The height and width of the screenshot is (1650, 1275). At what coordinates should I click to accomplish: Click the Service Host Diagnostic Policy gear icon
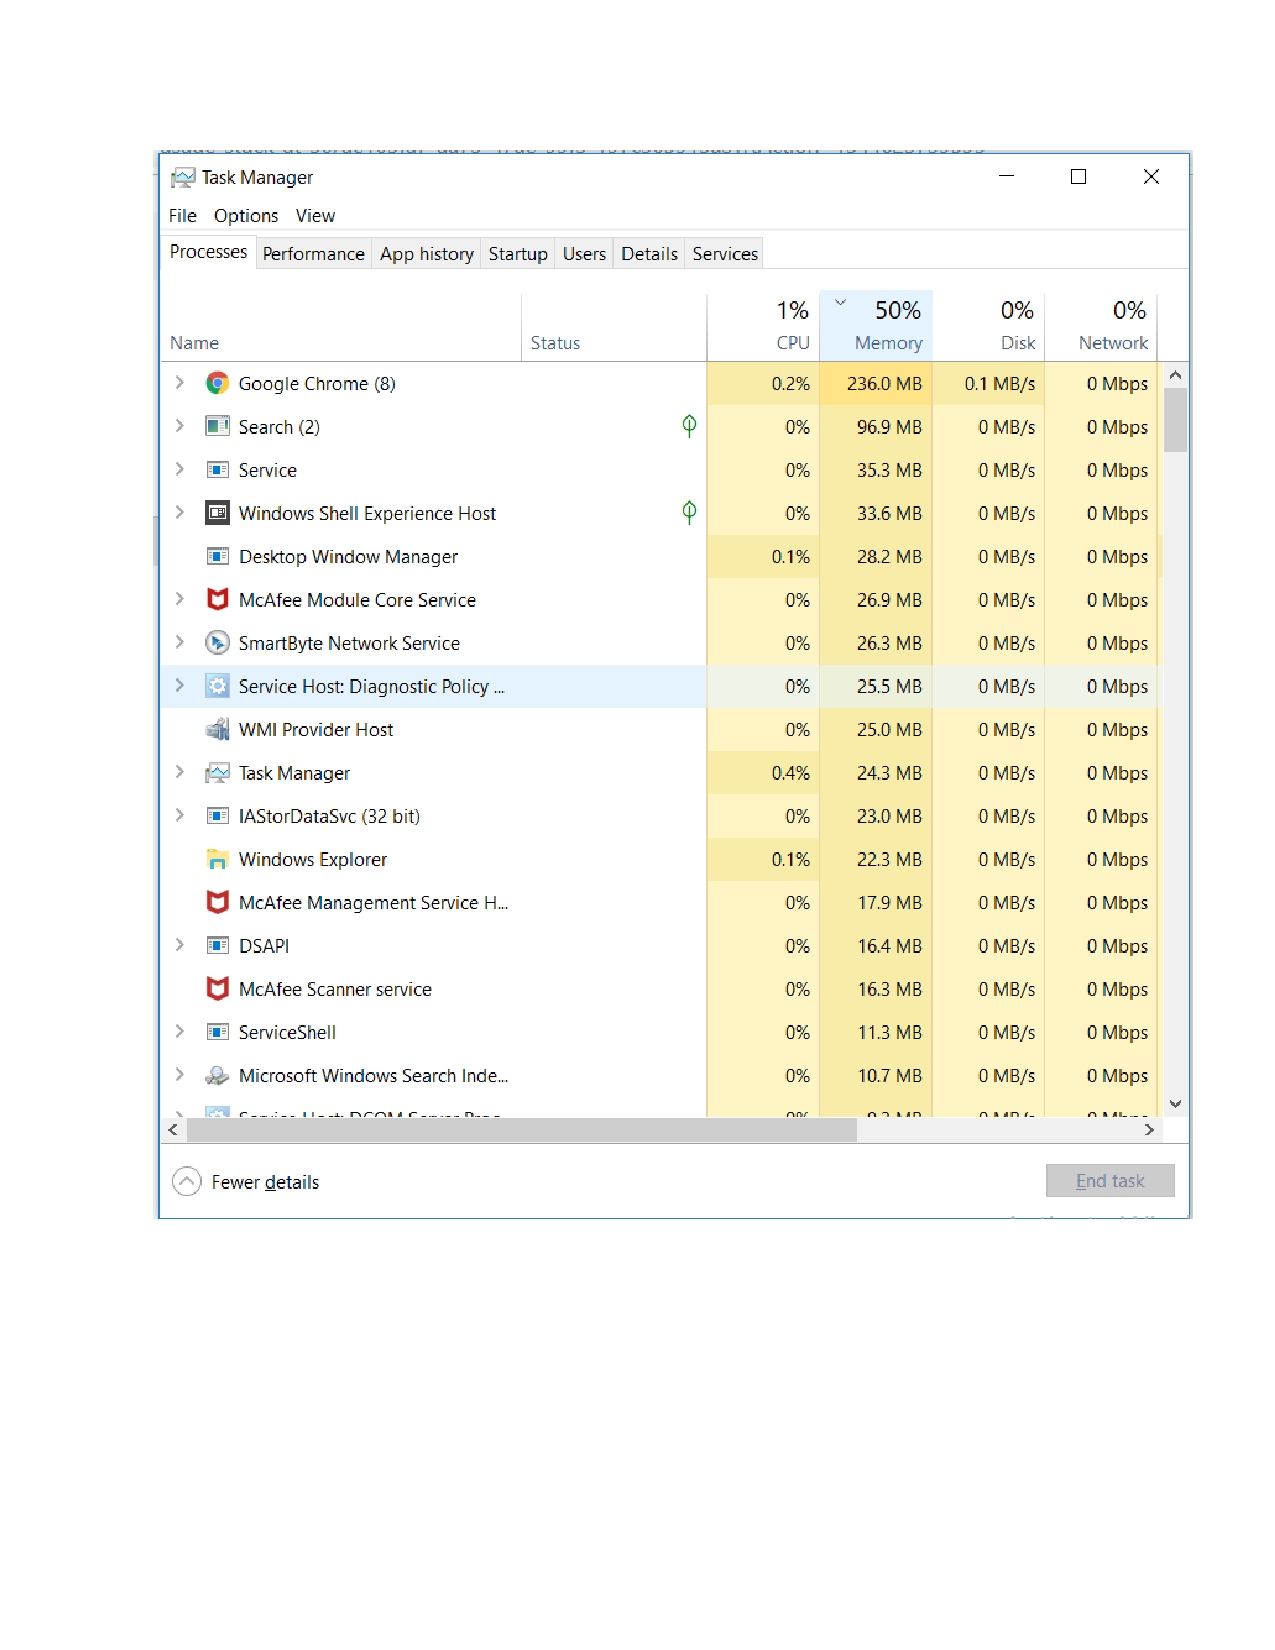click(217, 686)
